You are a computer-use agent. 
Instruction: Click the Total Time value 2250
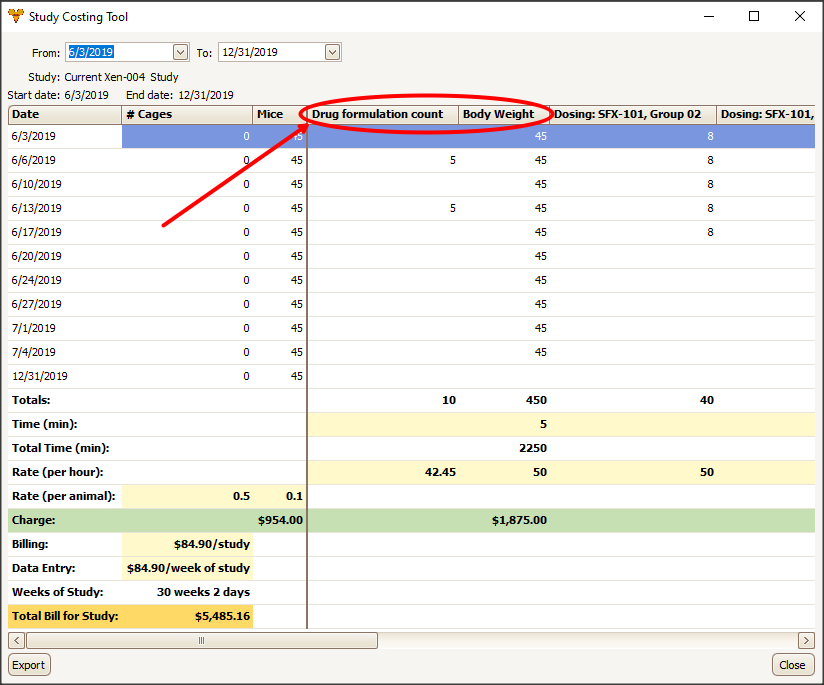(x=533, y=448)
